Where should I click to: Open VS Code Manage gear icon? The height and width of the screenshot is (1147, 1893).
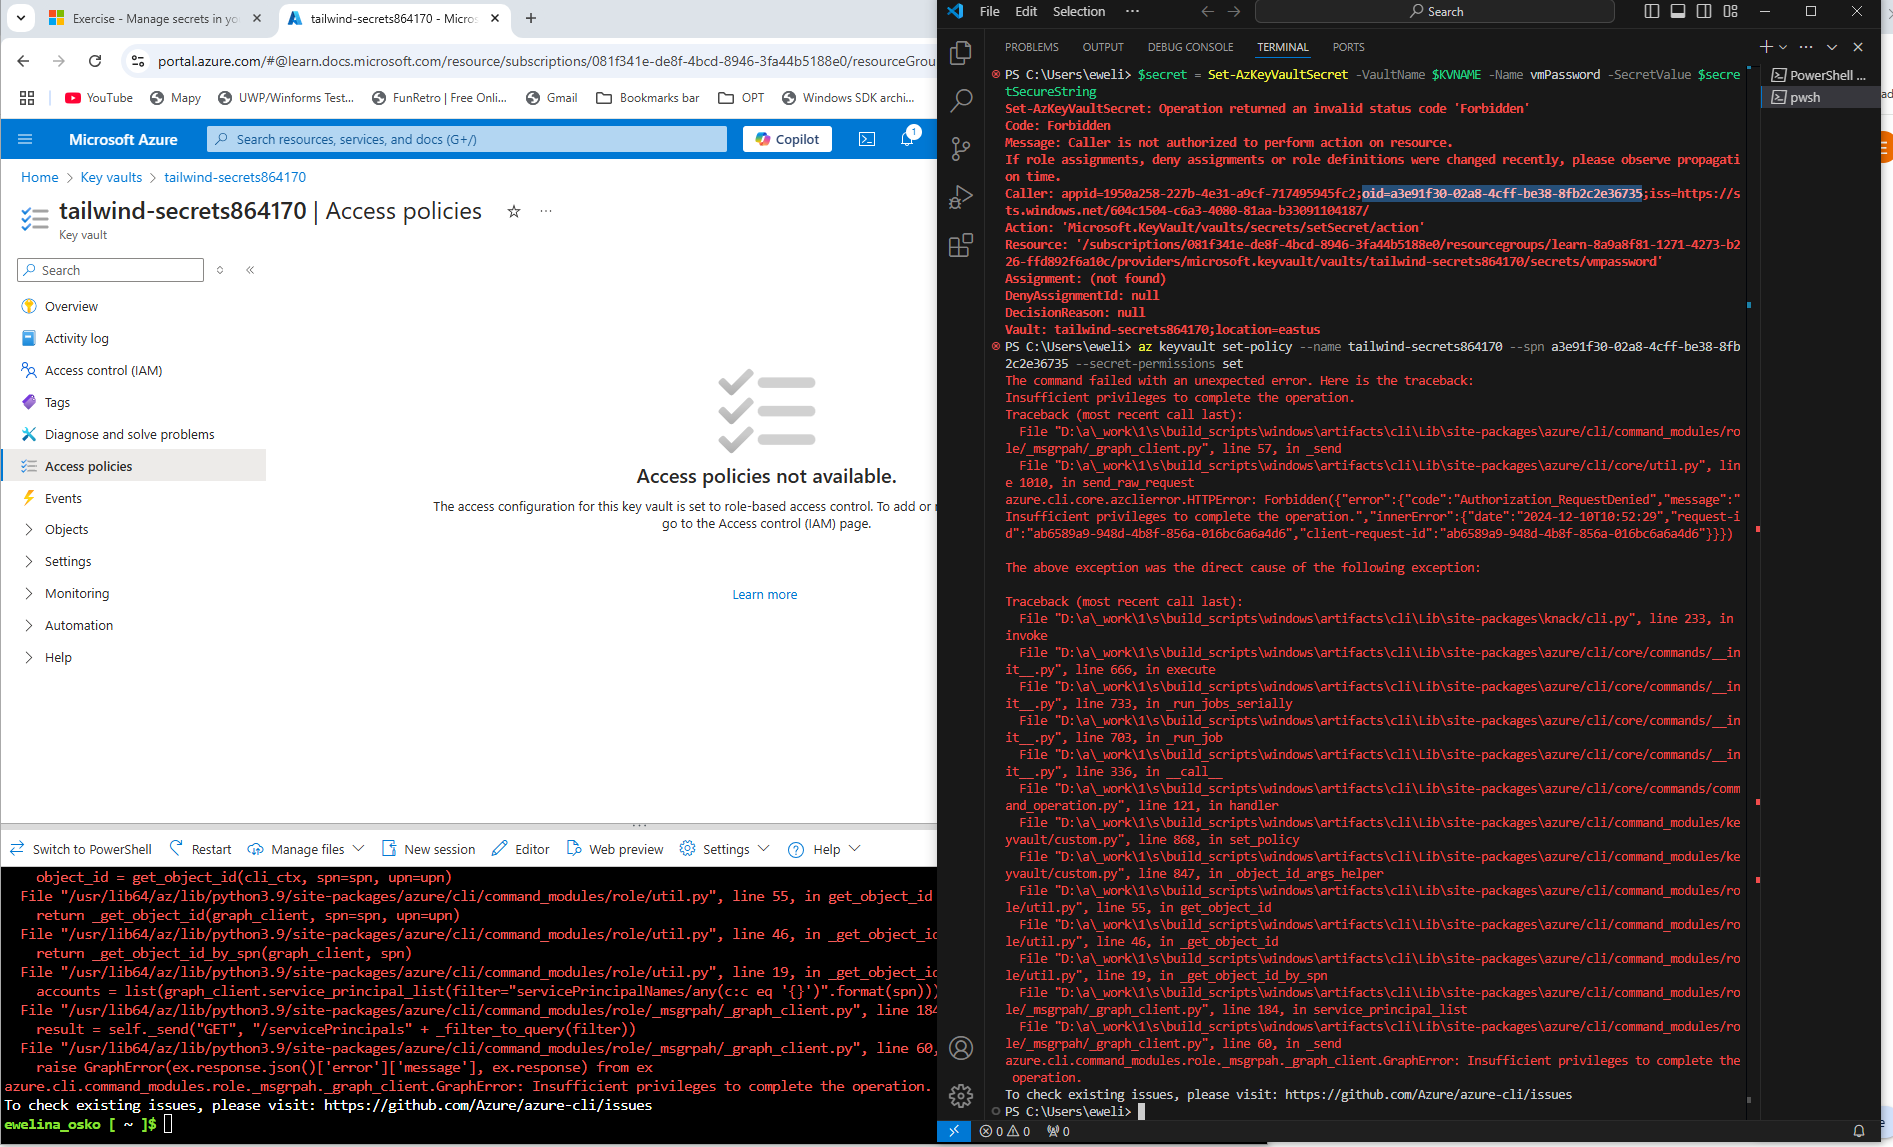coord(961,1096)
